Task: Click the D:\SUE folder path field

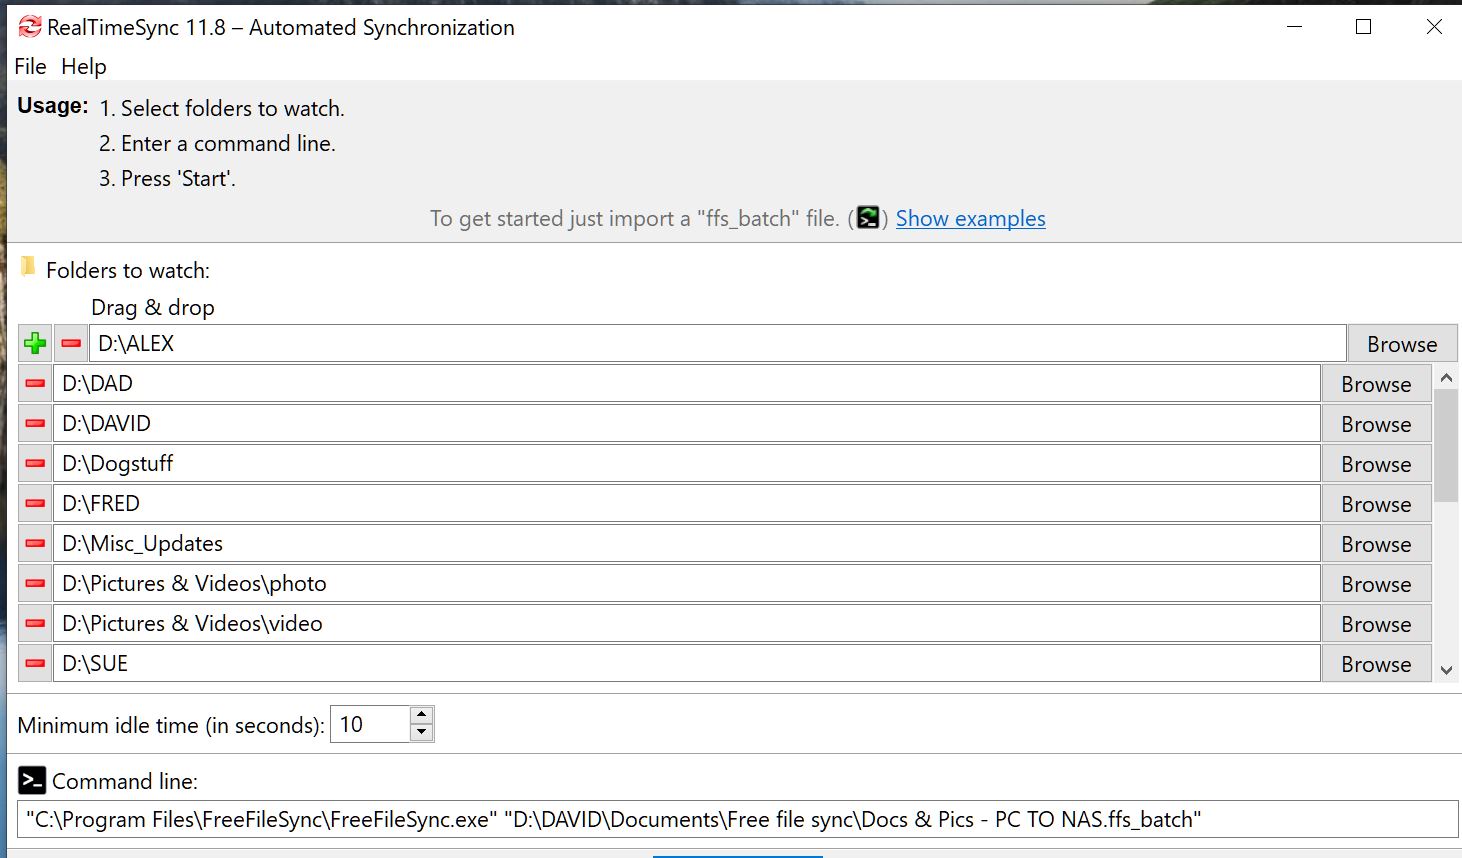Action: (x=686, y=664)
